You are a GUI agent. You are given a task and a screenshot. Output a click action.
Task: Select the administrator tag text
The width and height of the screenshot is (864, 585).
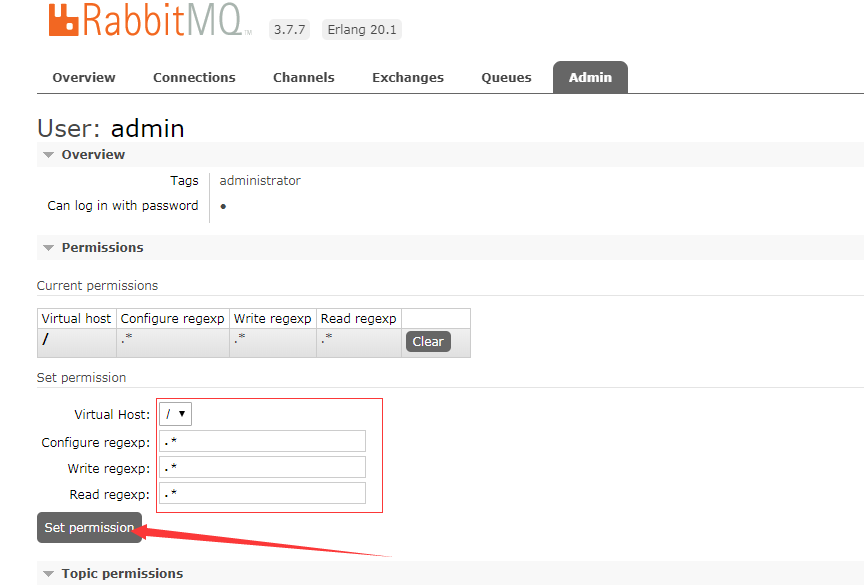(x=260, y=181)
